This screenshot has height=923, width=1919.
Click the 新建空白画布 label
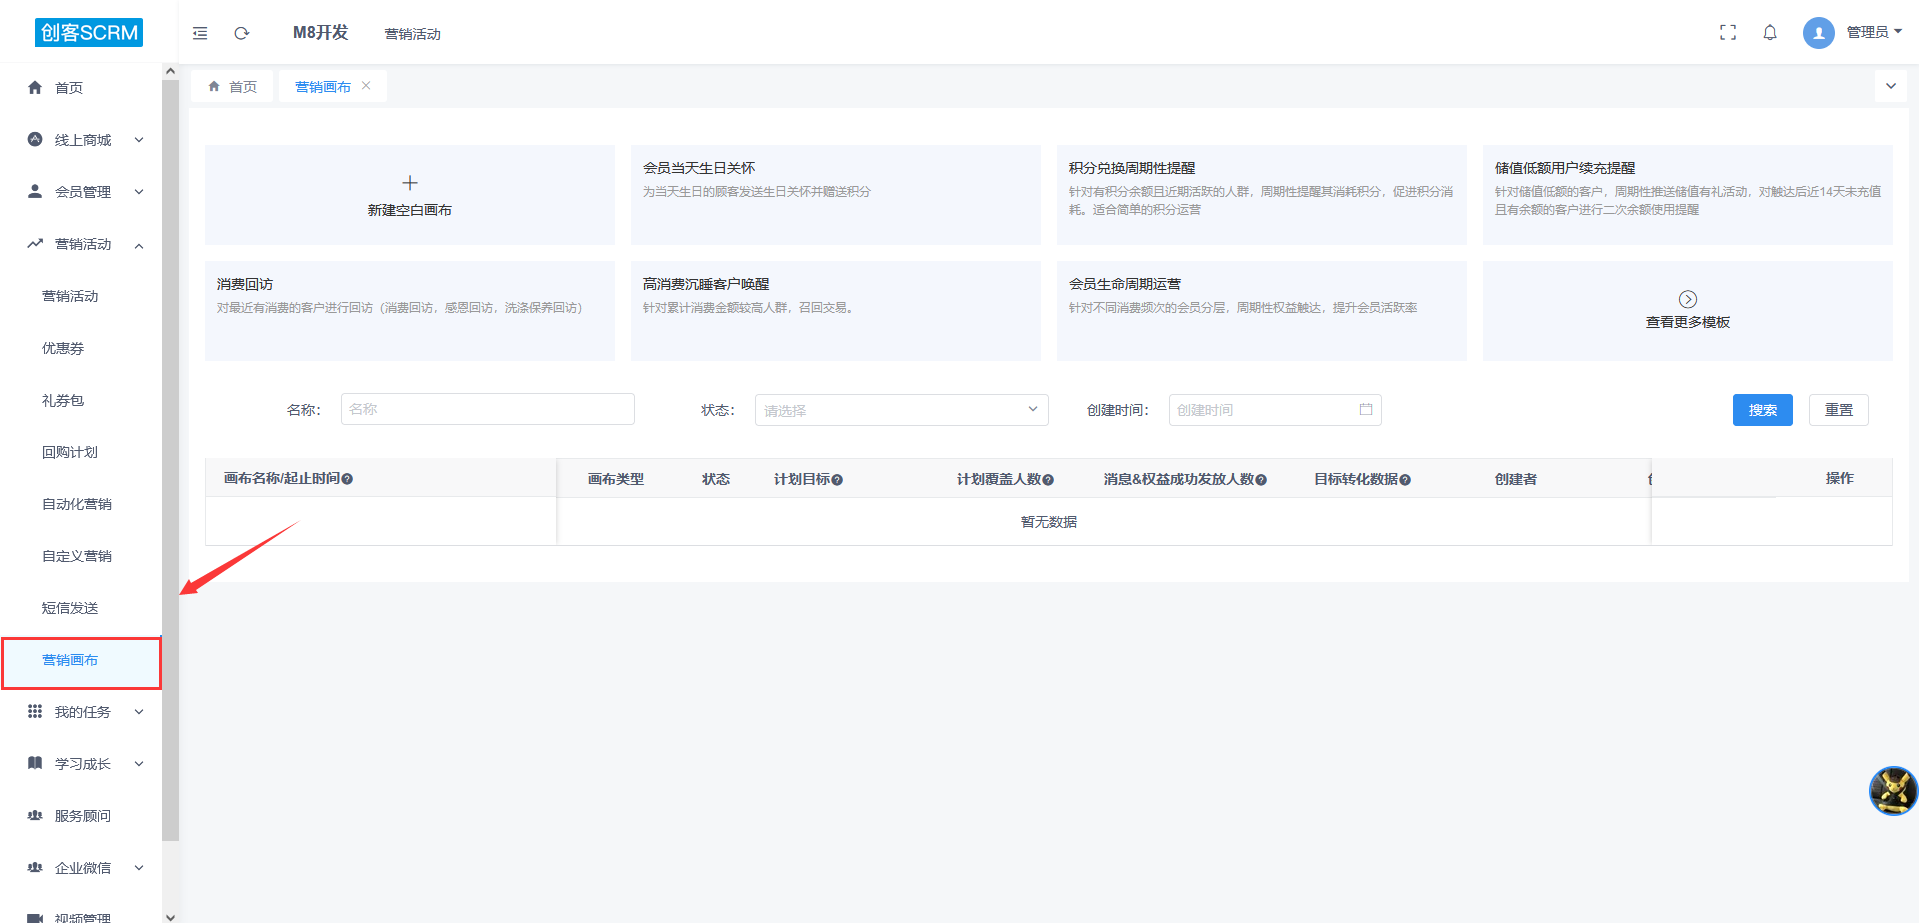[410, 210]
